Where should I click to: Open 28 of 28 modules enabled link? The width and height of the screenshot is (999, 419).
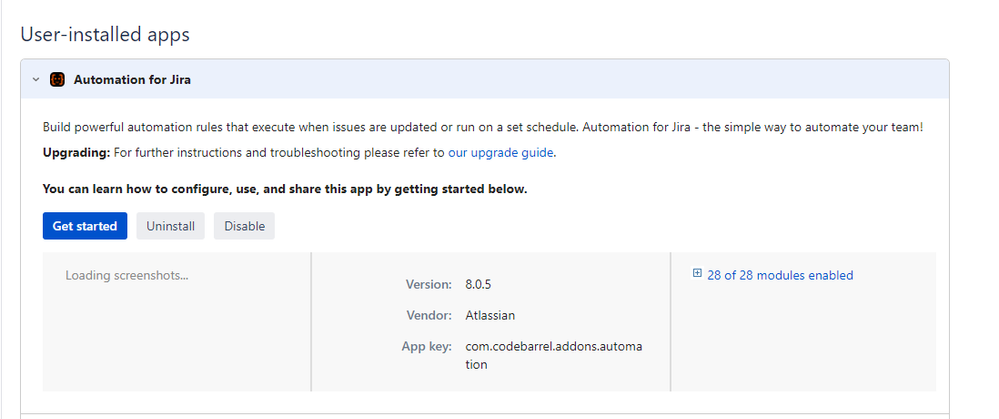point(780,275)
